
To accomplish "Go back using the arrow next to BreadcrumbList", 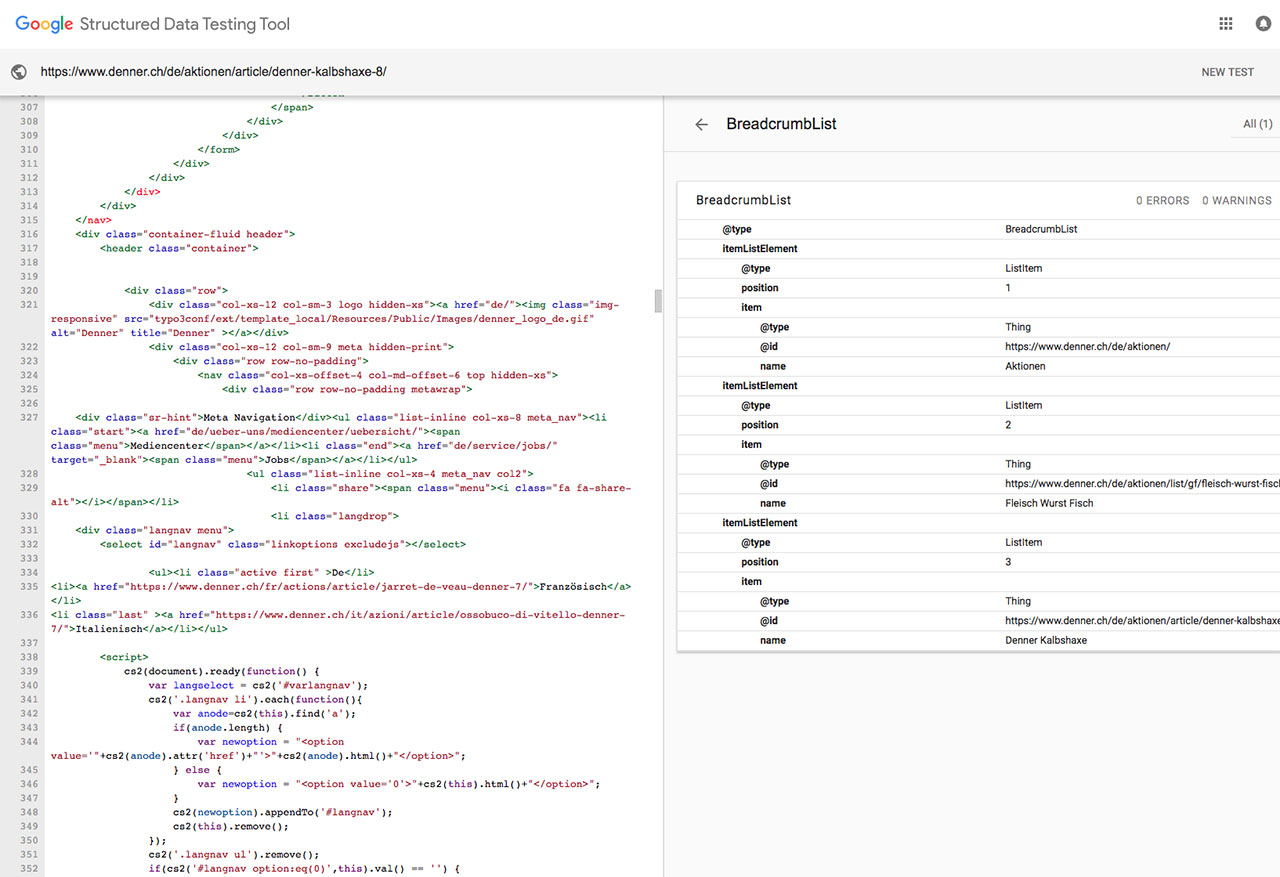I will coord(702,125).
